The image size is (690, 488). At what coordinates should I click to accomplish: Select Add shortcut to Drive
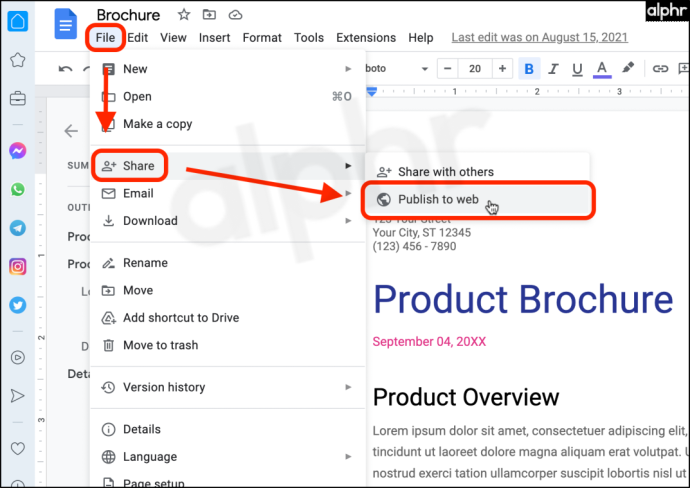pyautogui.click(x=228, y=317)
